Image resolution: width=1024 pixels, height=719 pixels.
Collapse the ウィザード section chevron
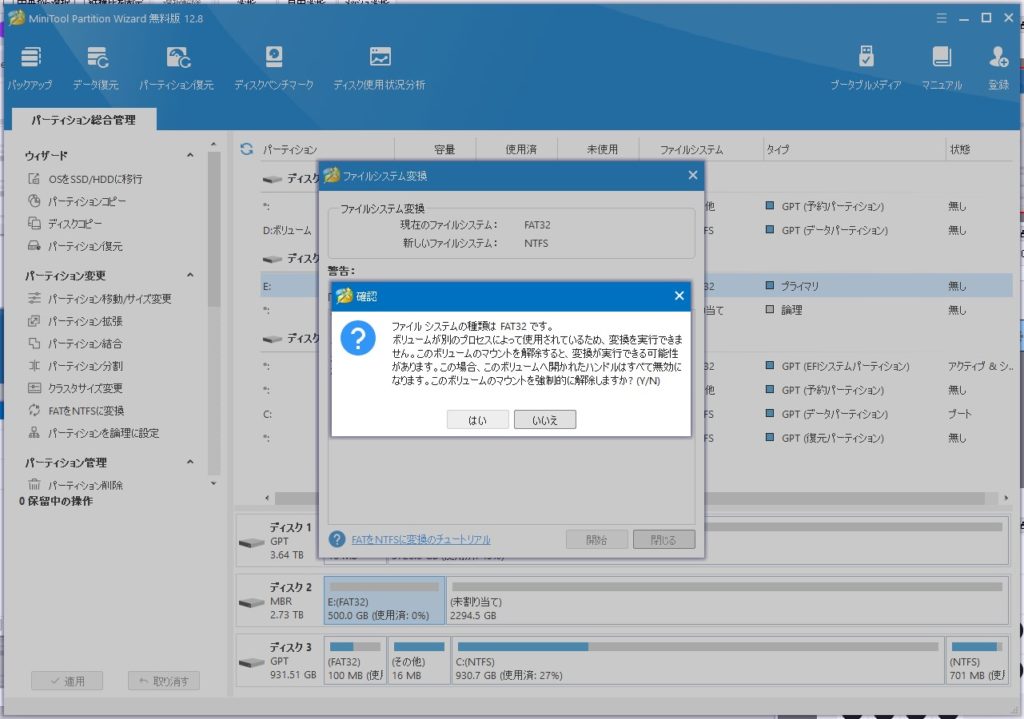(x=190, y=156)
